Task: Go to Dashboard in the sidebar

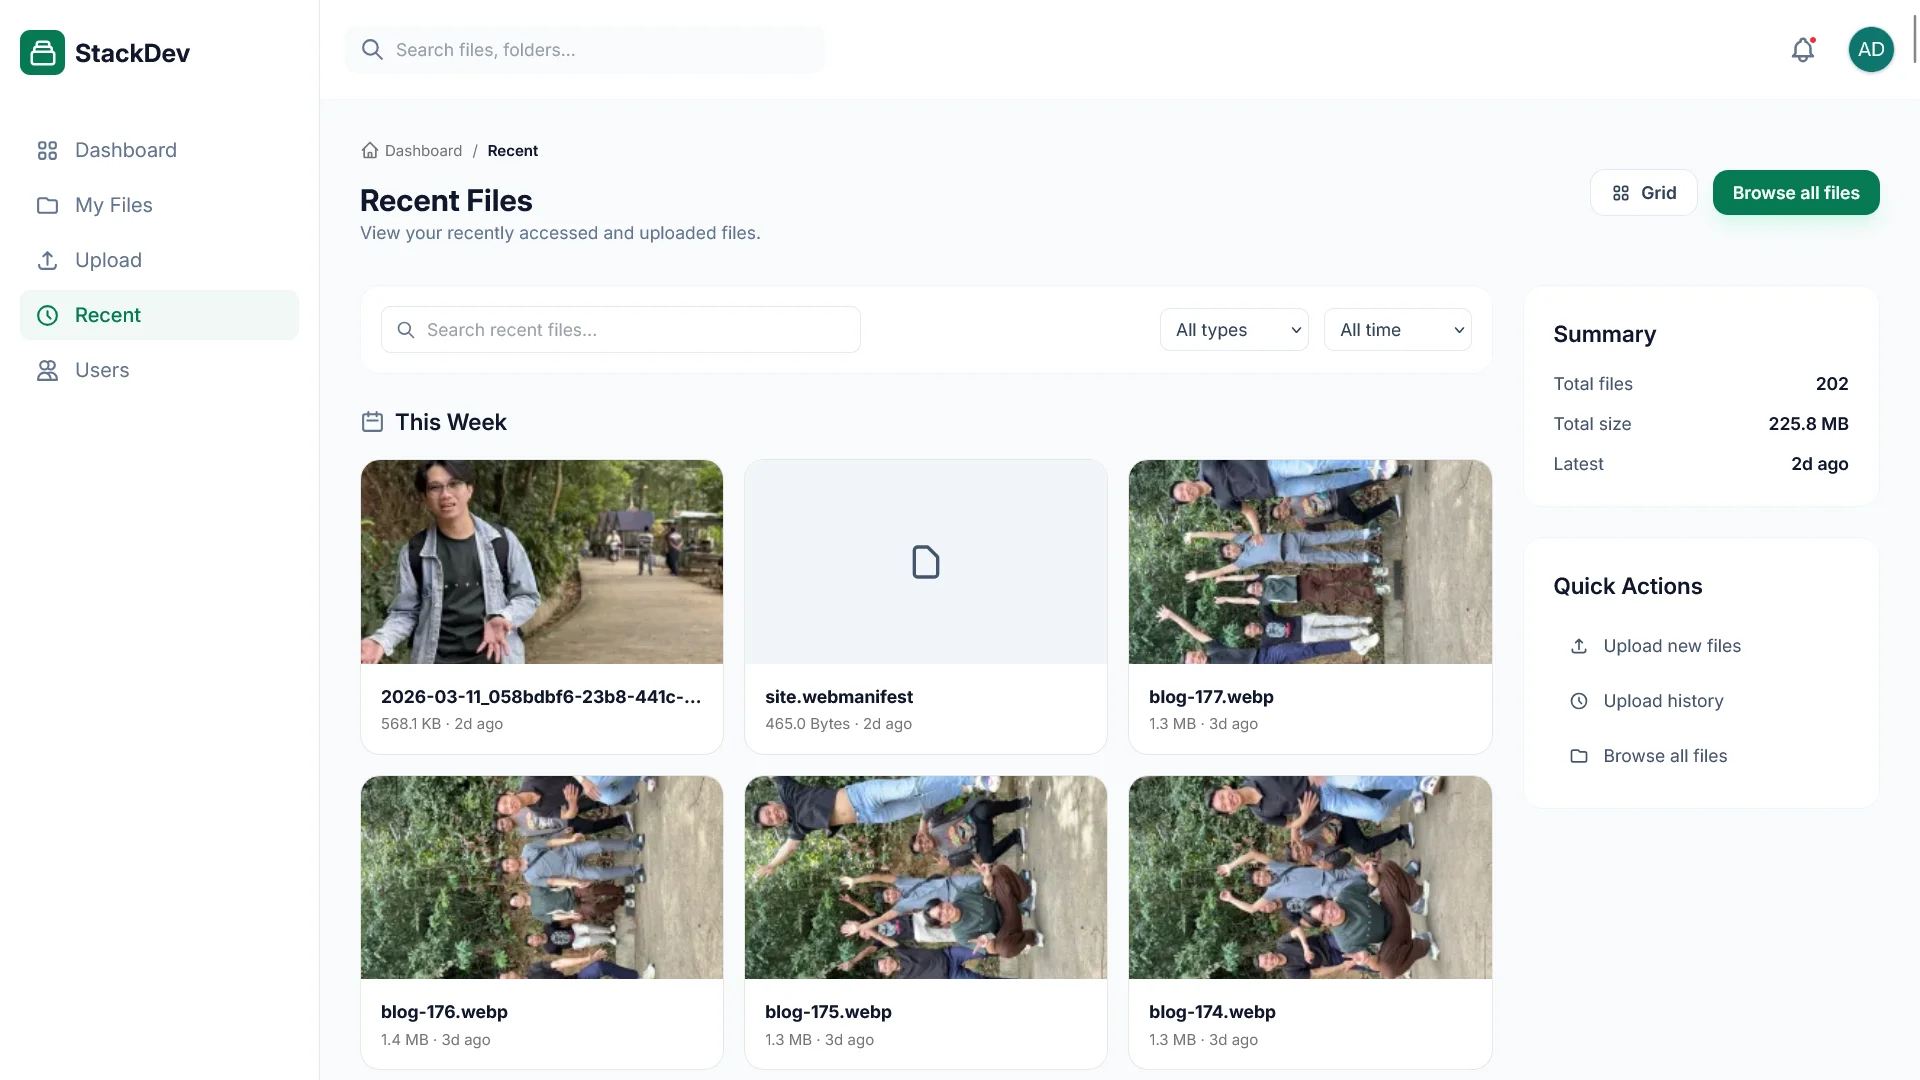Action: (125, 150)
